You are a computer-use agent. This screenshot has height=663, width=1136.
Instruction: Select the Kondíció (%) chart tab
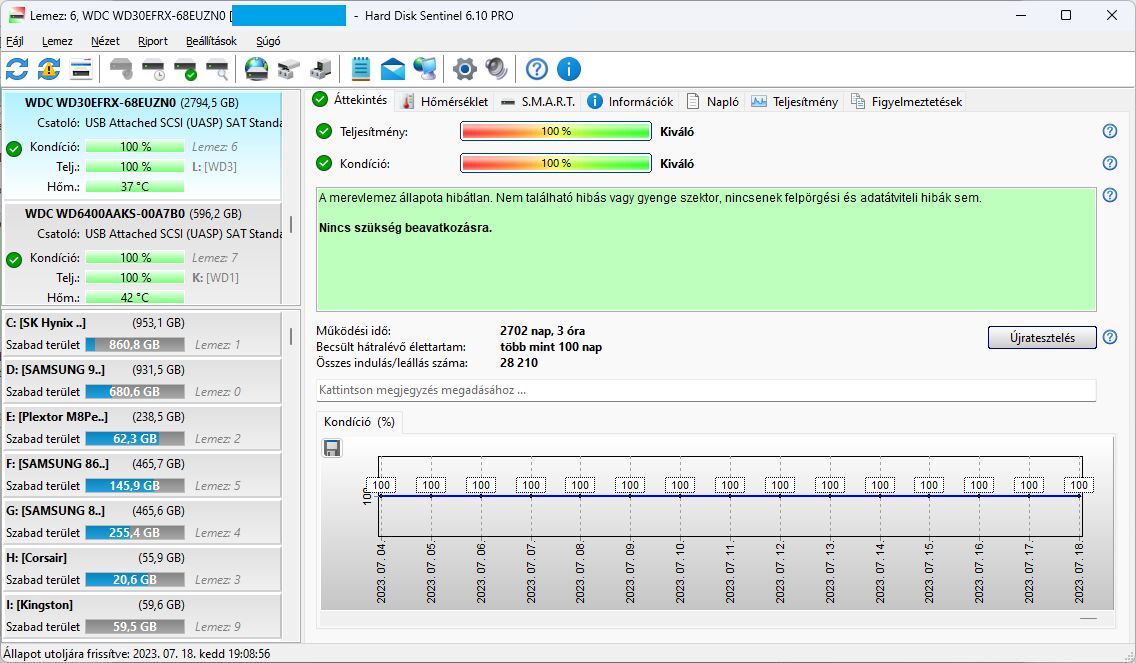(x=359, y=422)
